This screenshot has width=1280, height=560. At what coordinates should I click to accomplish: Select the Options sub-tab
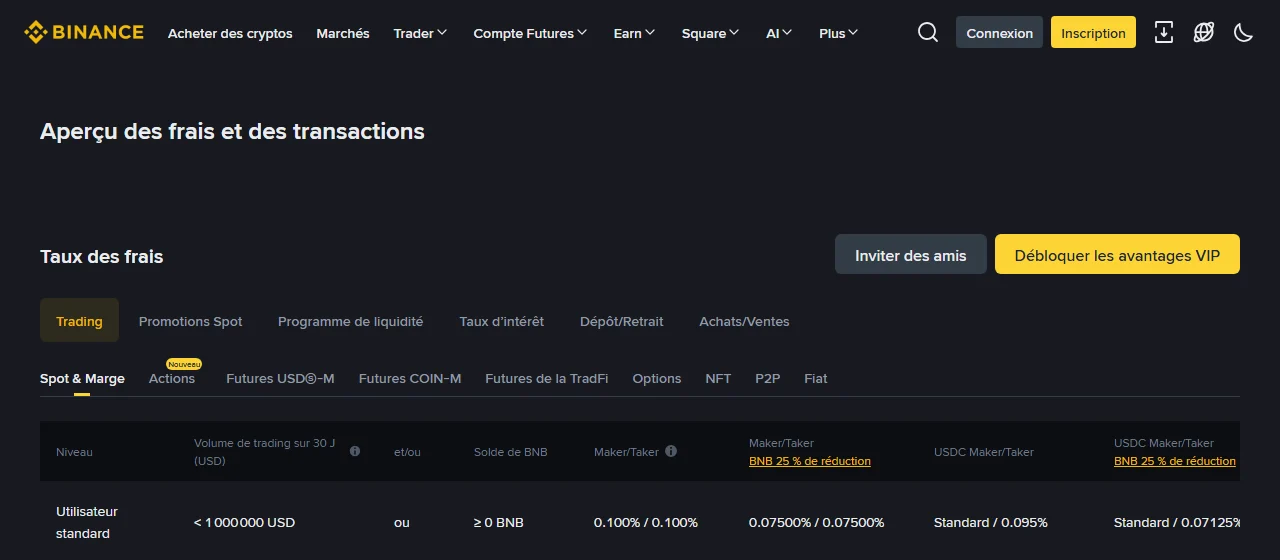coord(656,378)
